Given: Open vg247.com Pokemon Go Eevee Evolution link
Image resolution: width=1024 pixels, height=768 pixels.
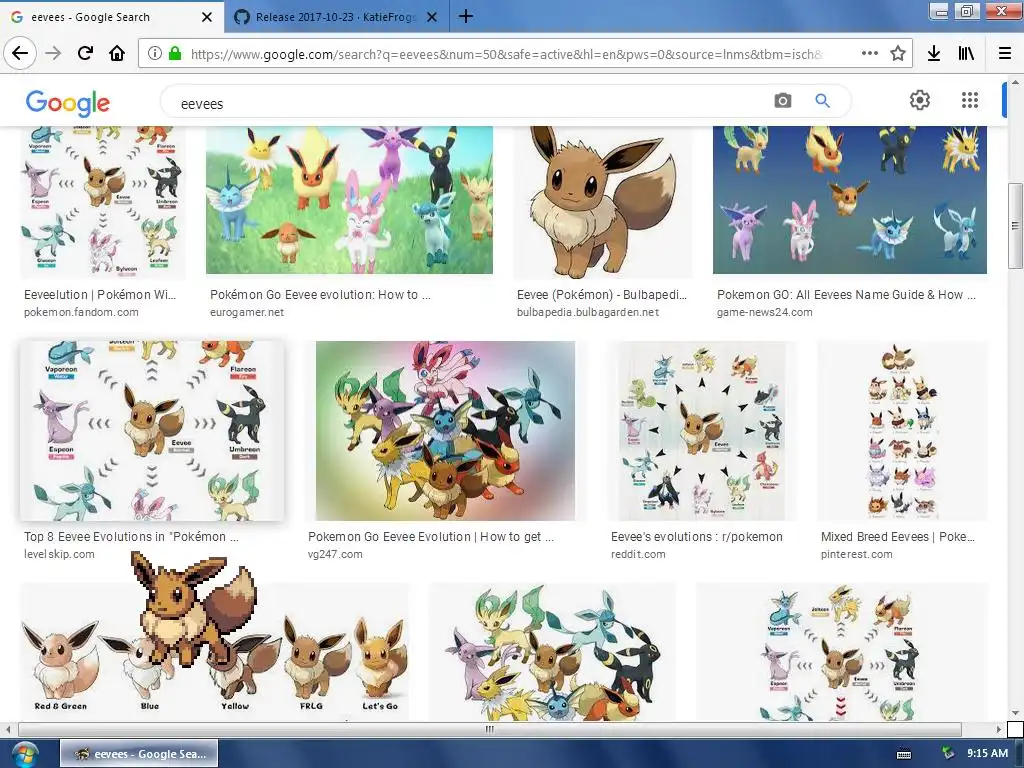Looking at the screenshot, I should point(431,537).
